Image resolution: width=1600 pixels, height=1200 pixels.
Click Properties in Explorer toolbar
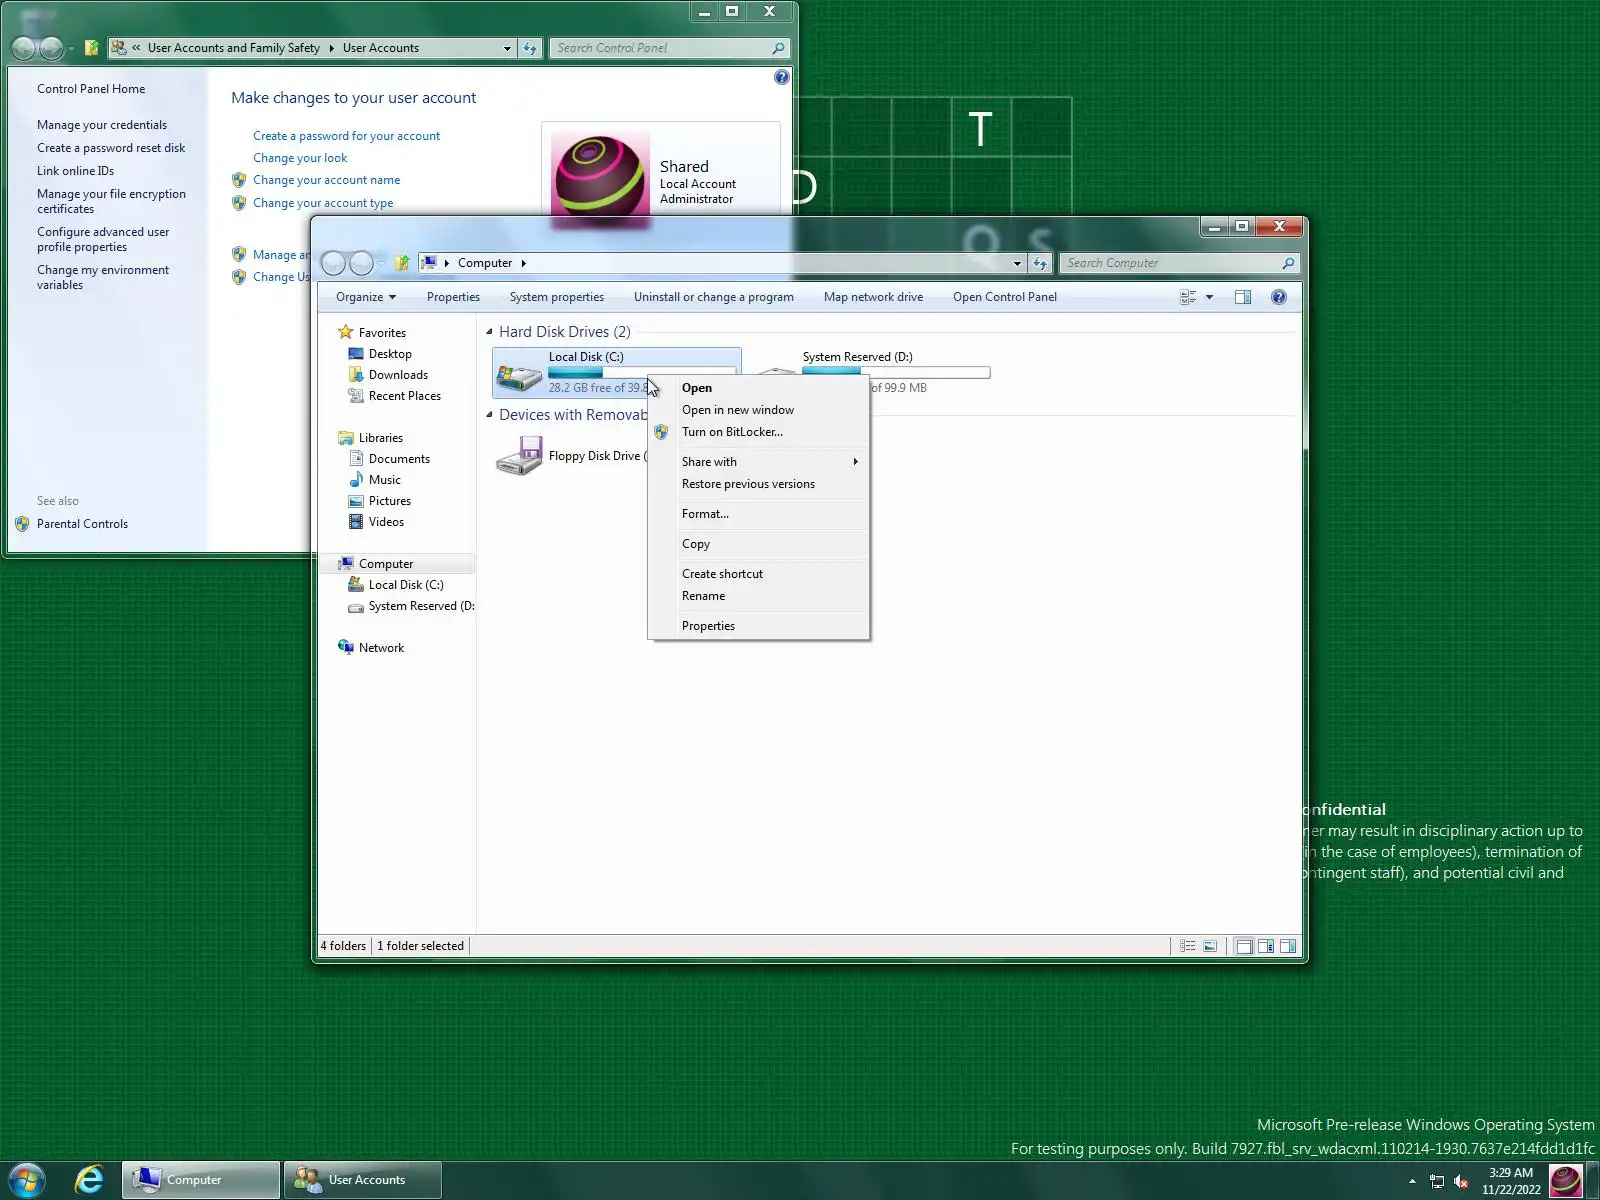coord(453,297)
